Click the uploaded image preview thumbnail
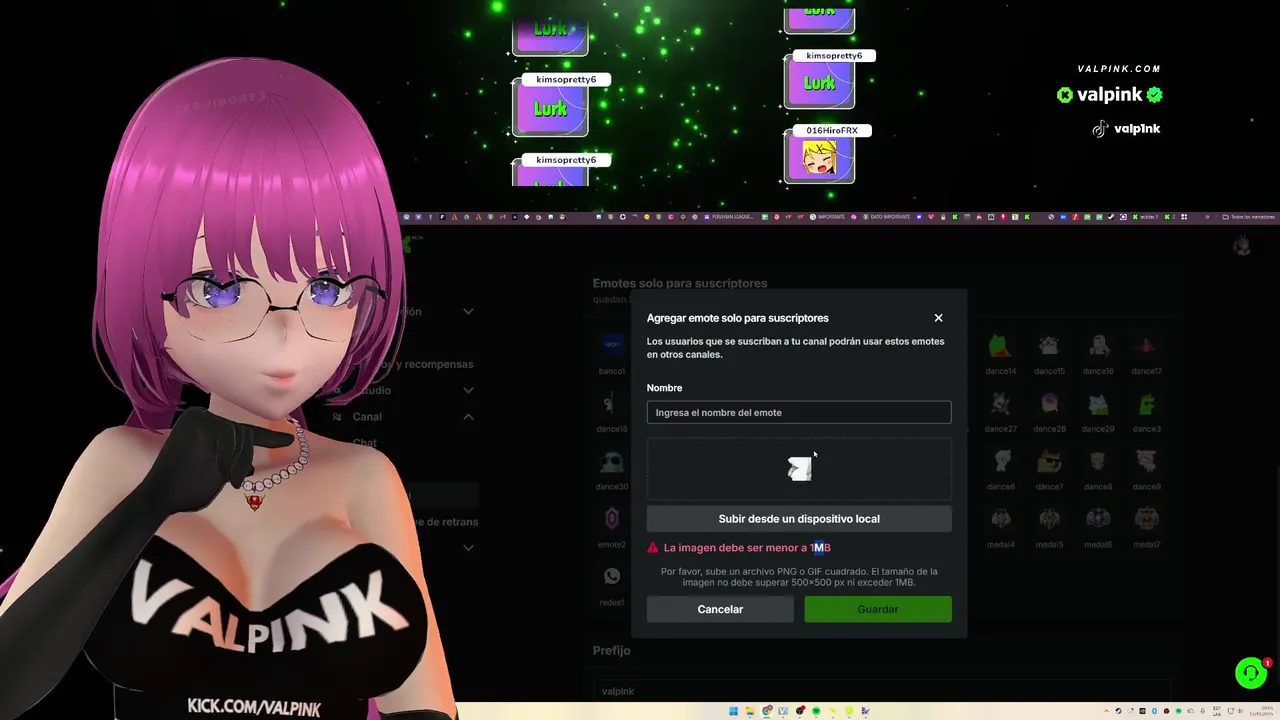Viewport: 1280px width, 720px height. (x=799, y=468)
